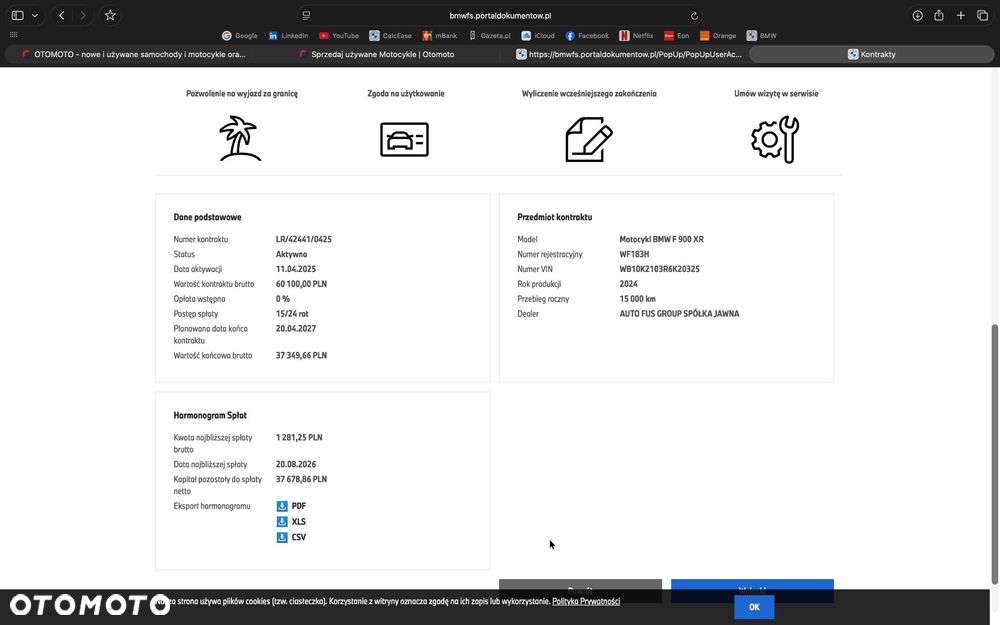1000x625 pixels.
Task: Switch to the Sprzedaj używane Motocykle tab
Action: click(377, 54)
